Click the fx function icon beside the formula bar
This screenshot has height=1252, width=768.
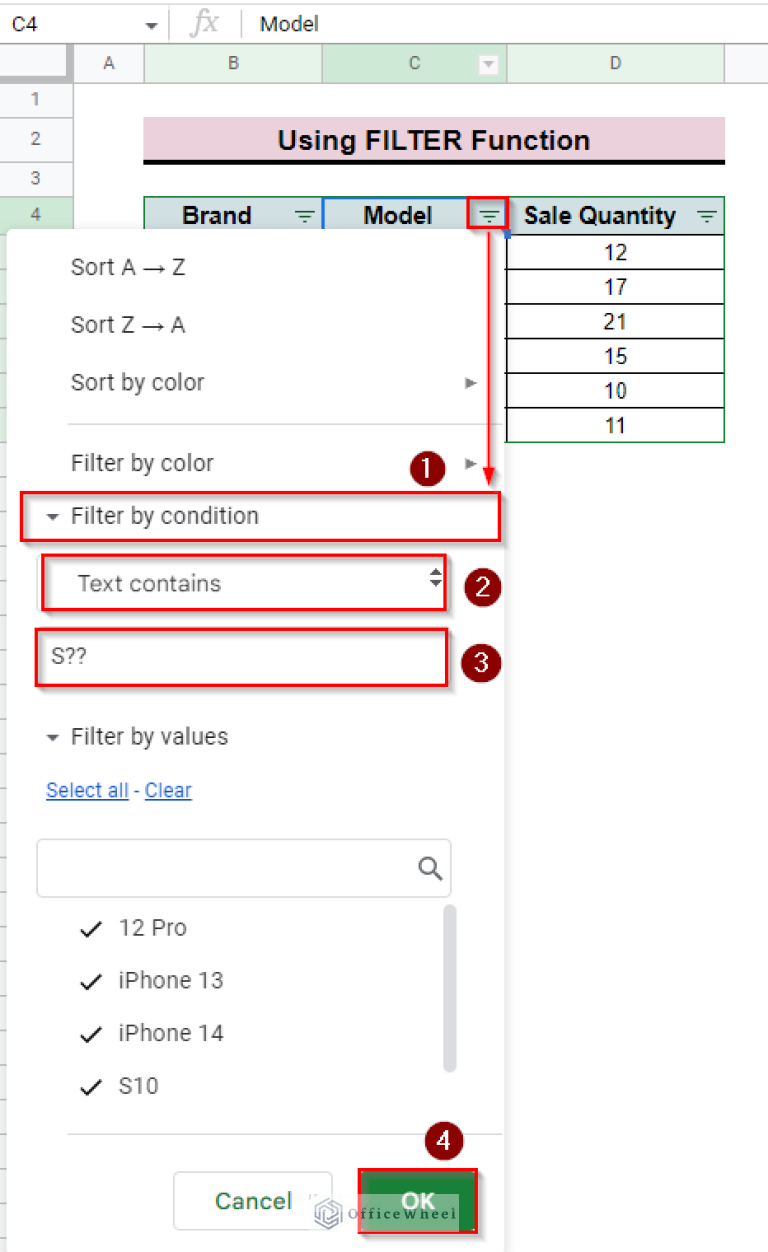205,23
